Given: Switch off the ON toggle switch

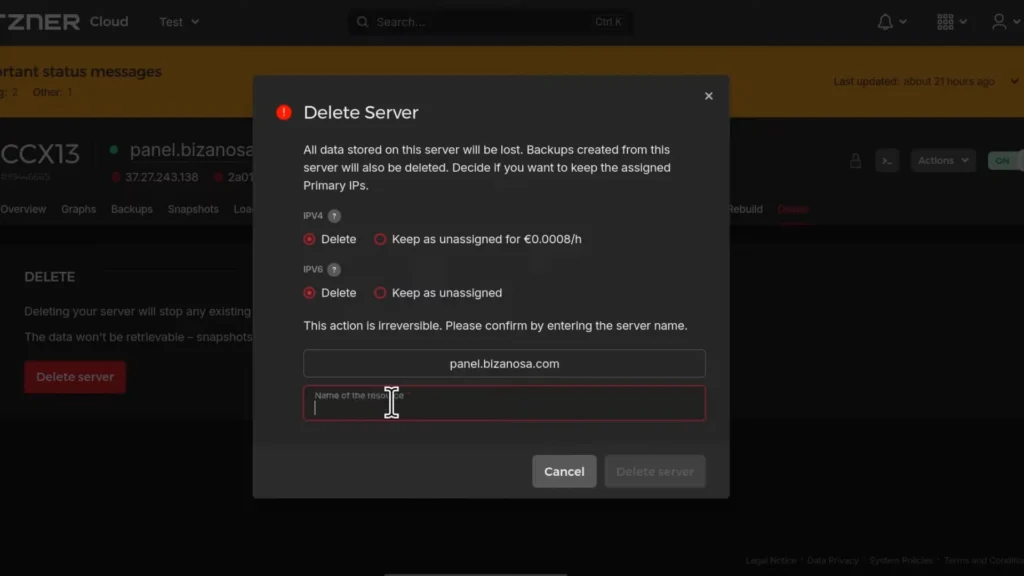Looking at the screenshot, I should 1004,160.
